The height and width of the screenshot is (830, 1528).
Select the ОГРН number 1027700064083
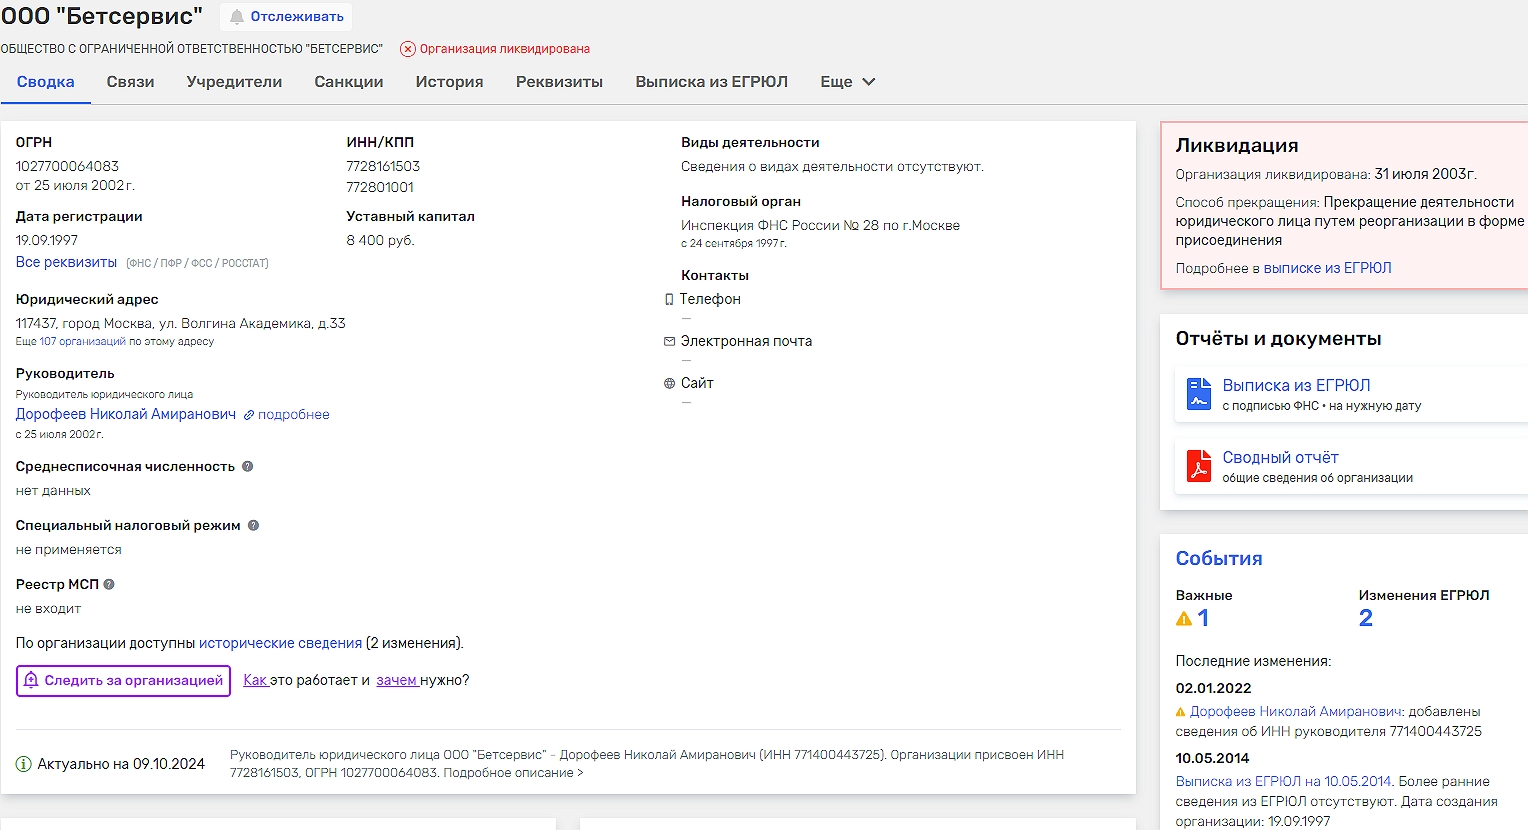(x=67, y=166)
